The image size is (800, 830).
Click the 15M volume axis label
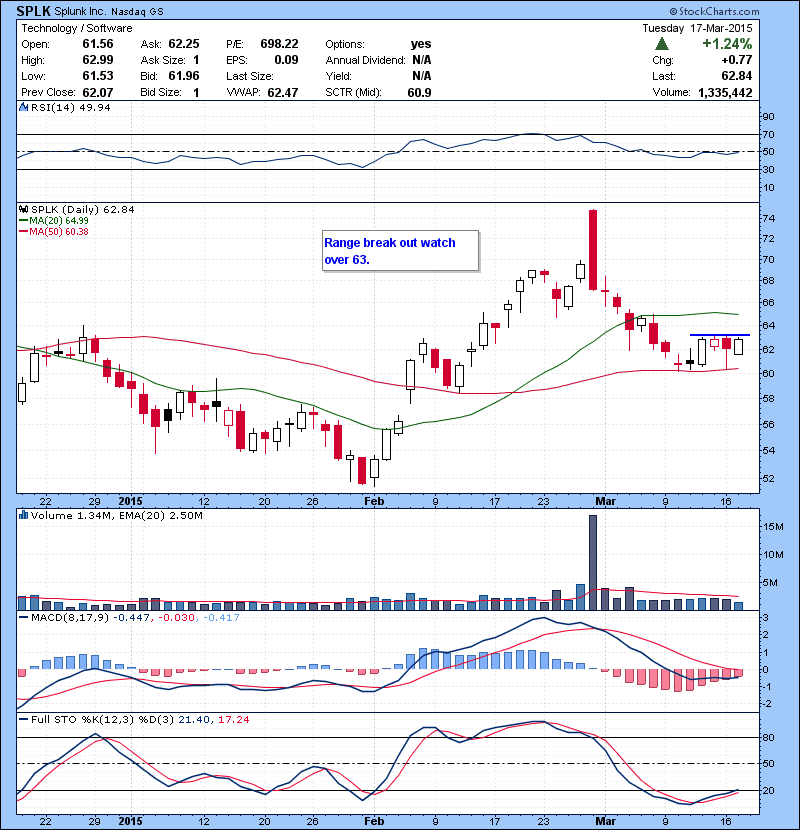pos(773,526)
